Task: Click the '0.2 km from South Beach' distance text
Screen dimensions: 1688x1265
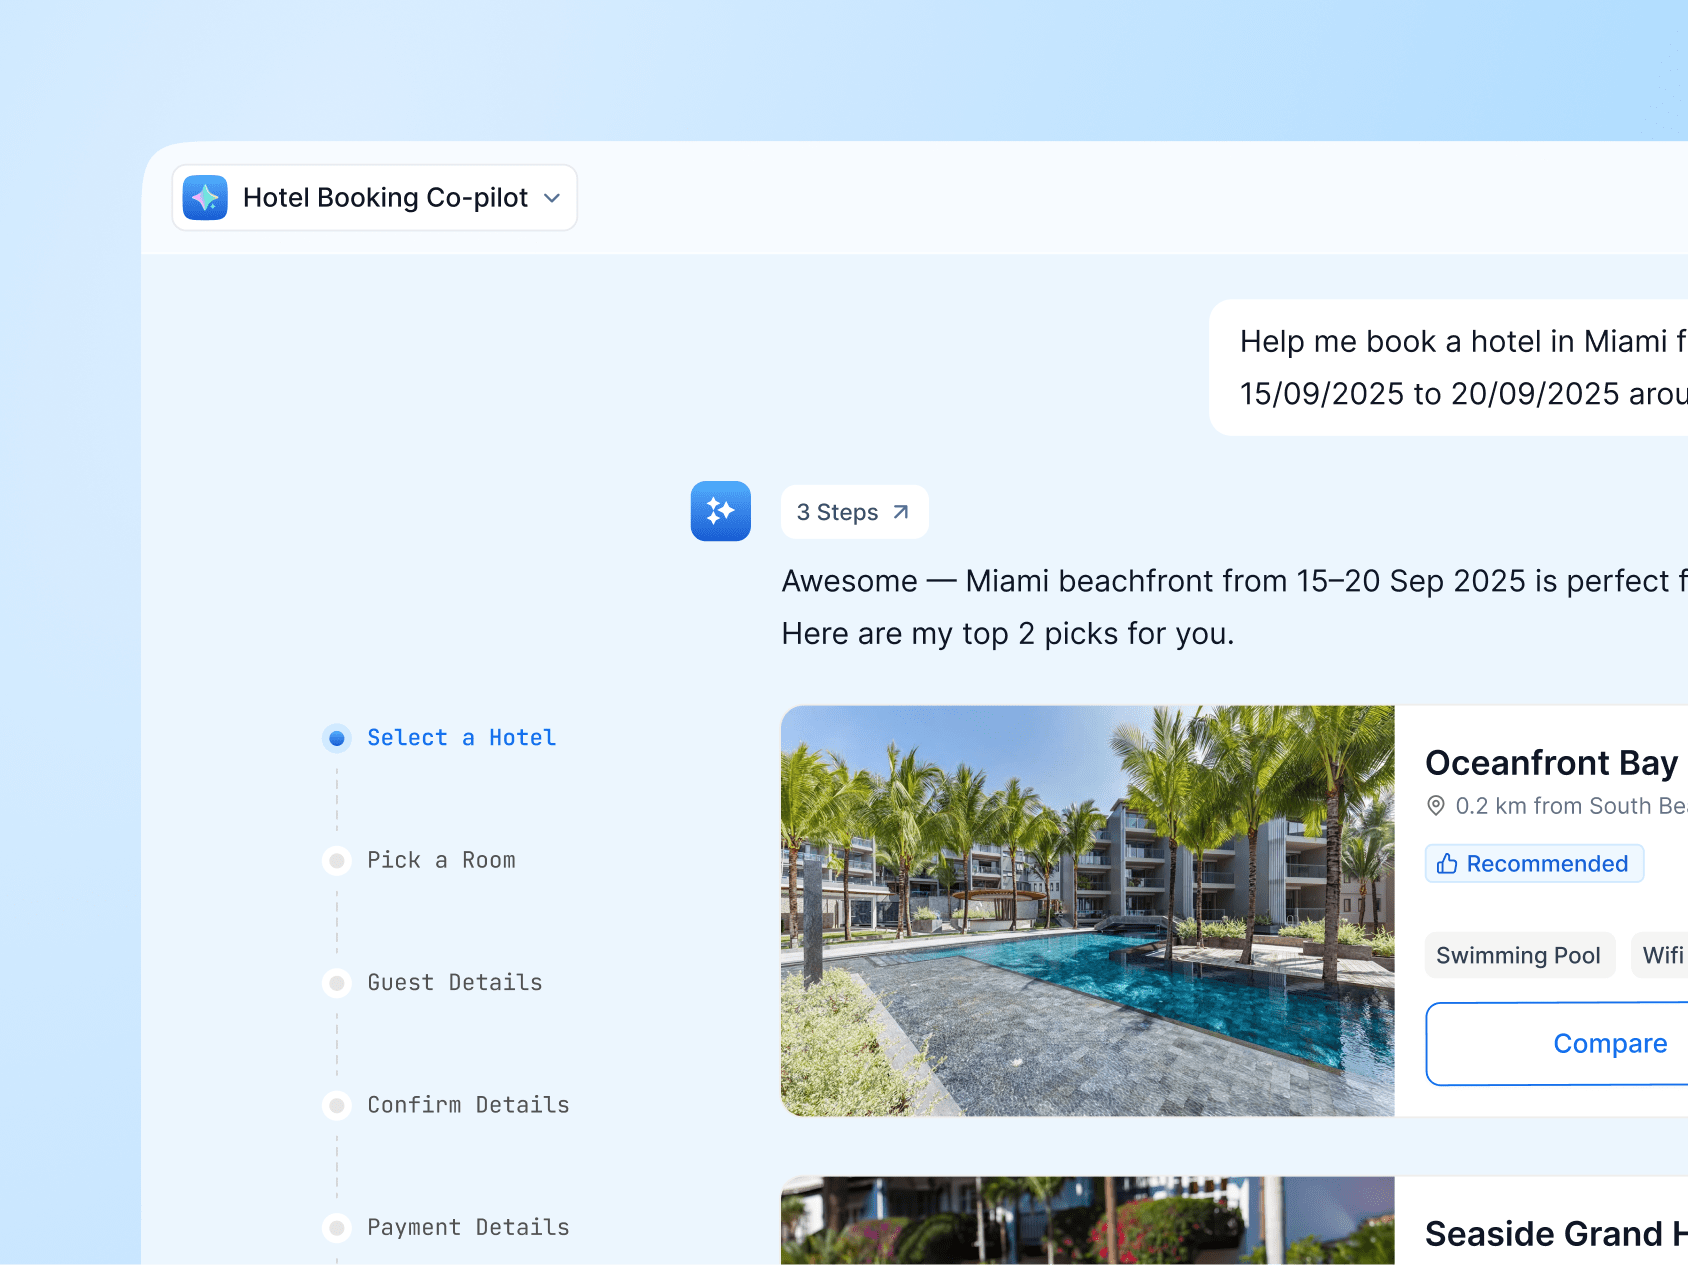Action: pos(1571,806)
